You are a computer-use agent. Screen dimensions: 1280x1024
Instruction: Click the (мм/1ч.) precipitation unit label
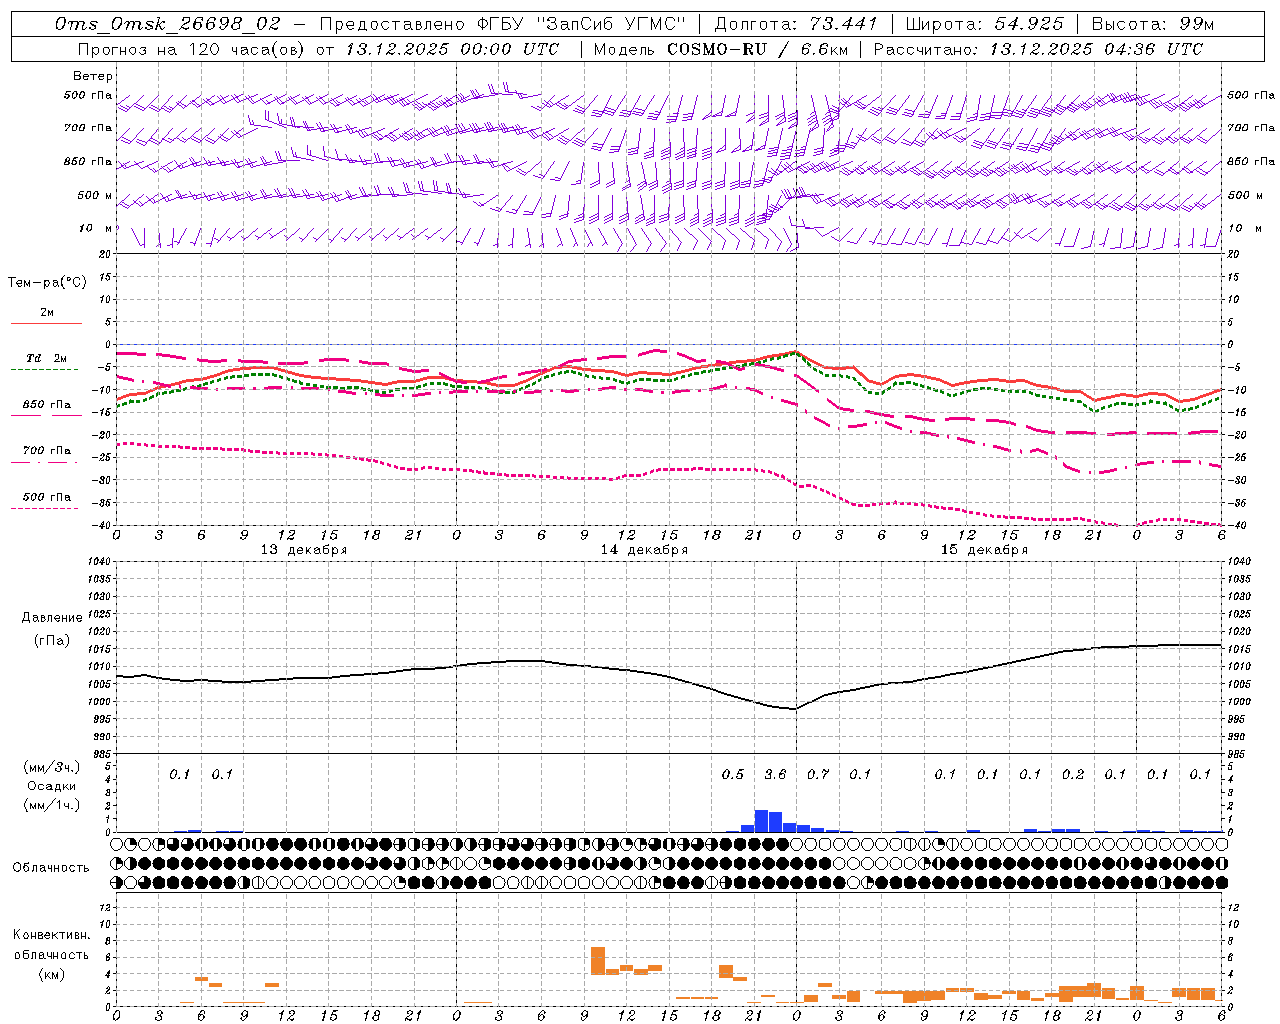[x=52, y=805]
